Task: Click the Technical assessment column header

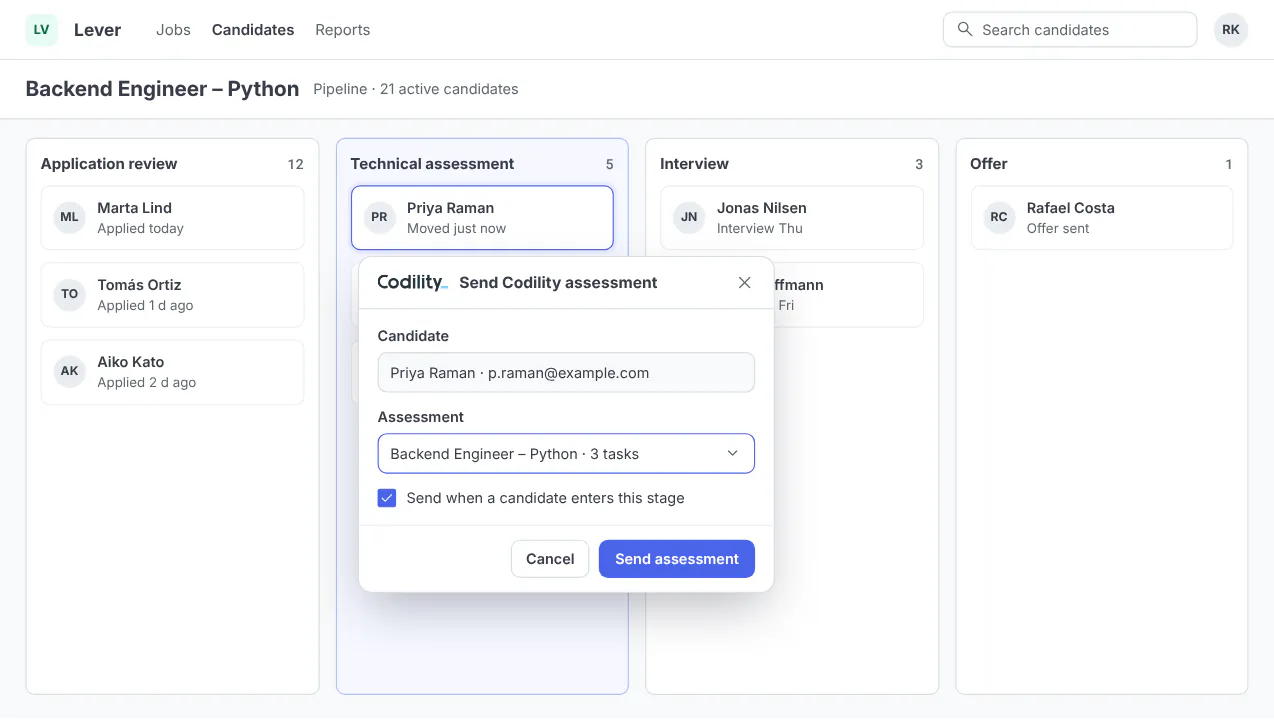Action: 432,164
